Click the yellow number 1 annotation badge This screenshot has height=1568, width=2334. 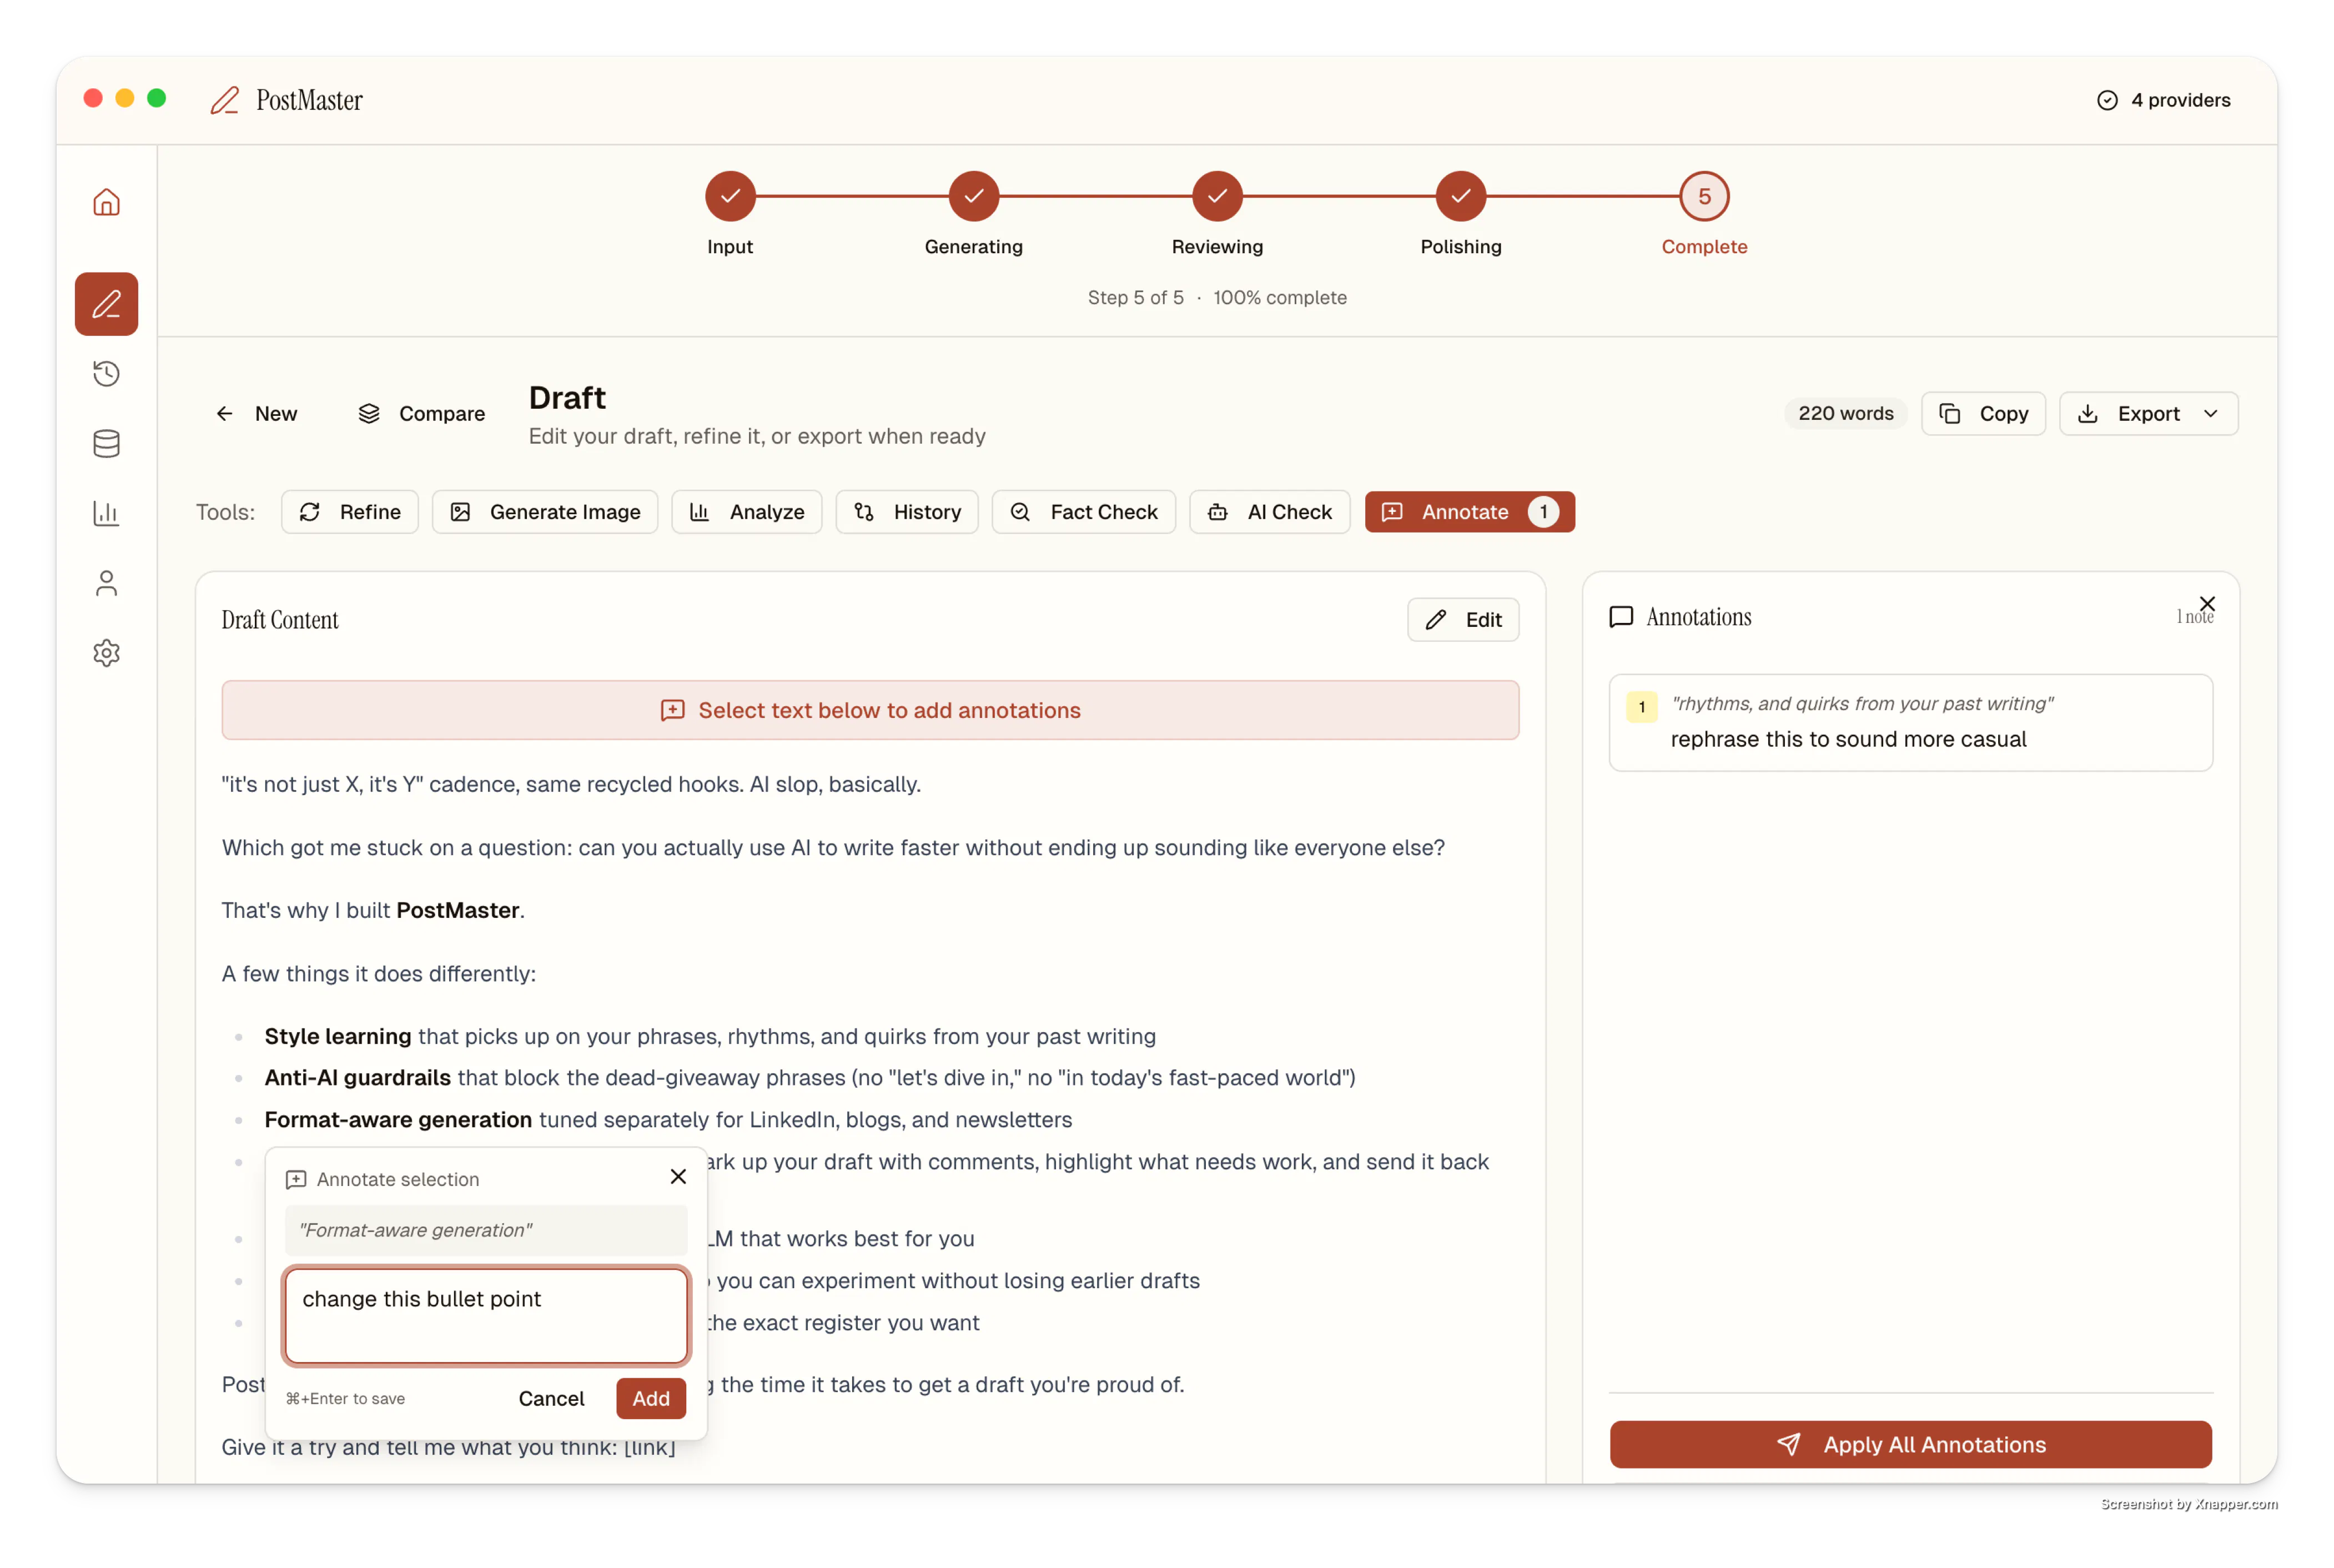[1641, 706]
